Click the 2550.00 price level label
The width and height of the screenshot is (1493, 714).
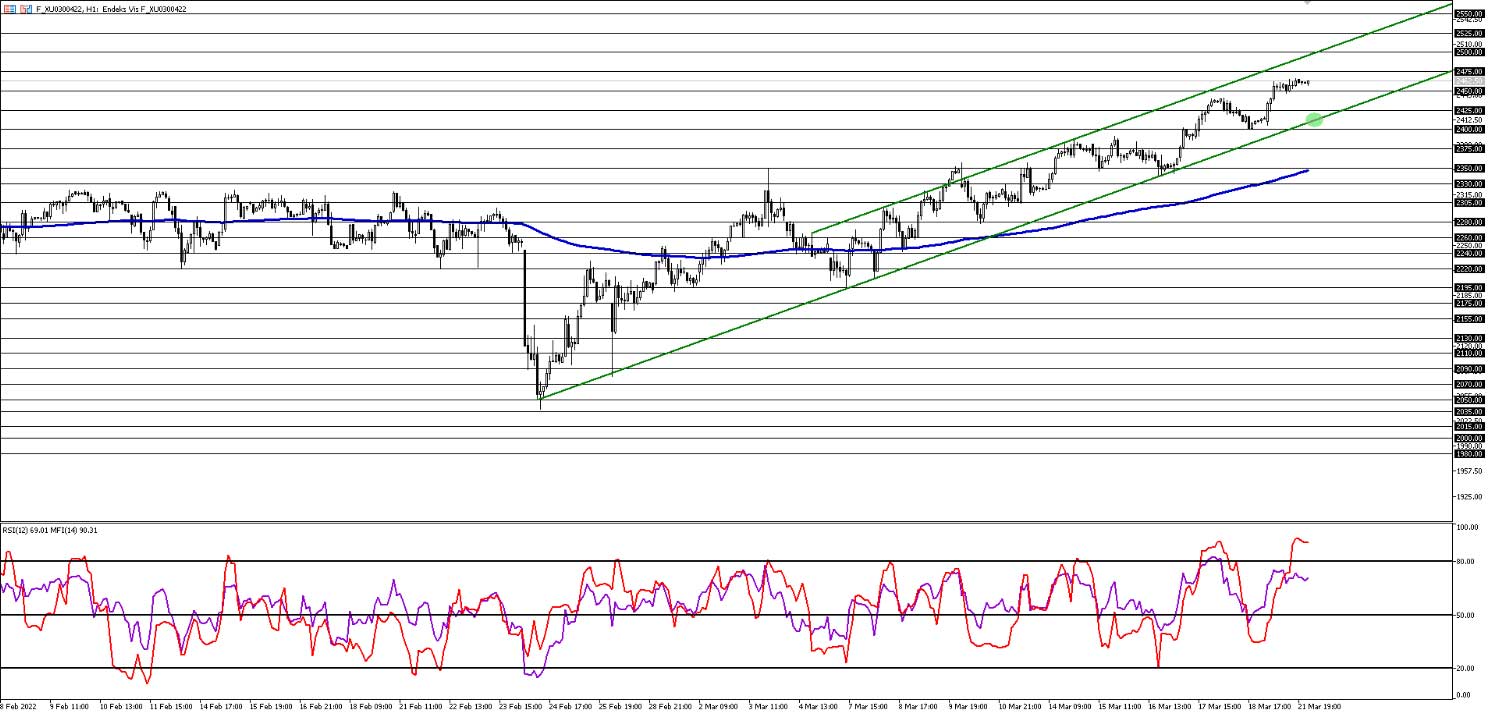pyautogui.click(x=1468, y=14)
